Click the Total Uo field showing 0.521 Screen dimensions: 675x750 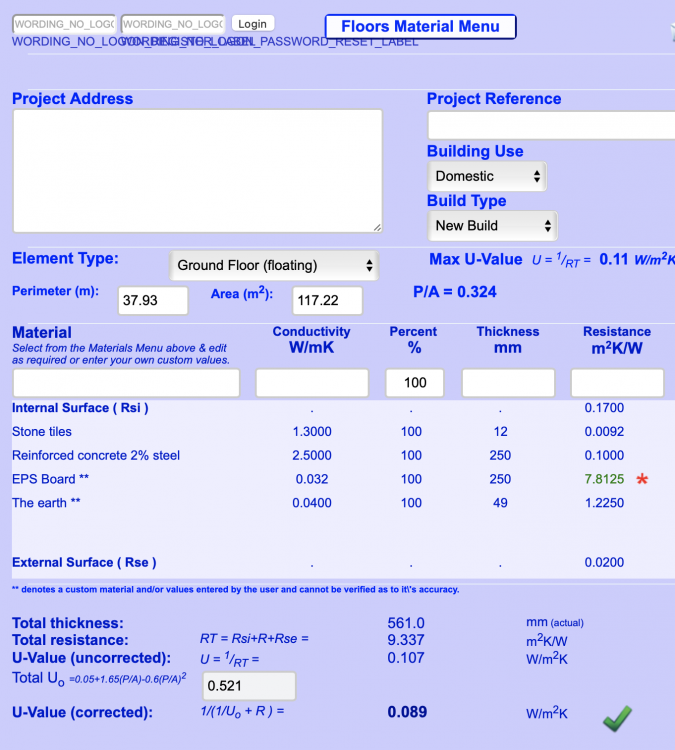click(249, 686)
